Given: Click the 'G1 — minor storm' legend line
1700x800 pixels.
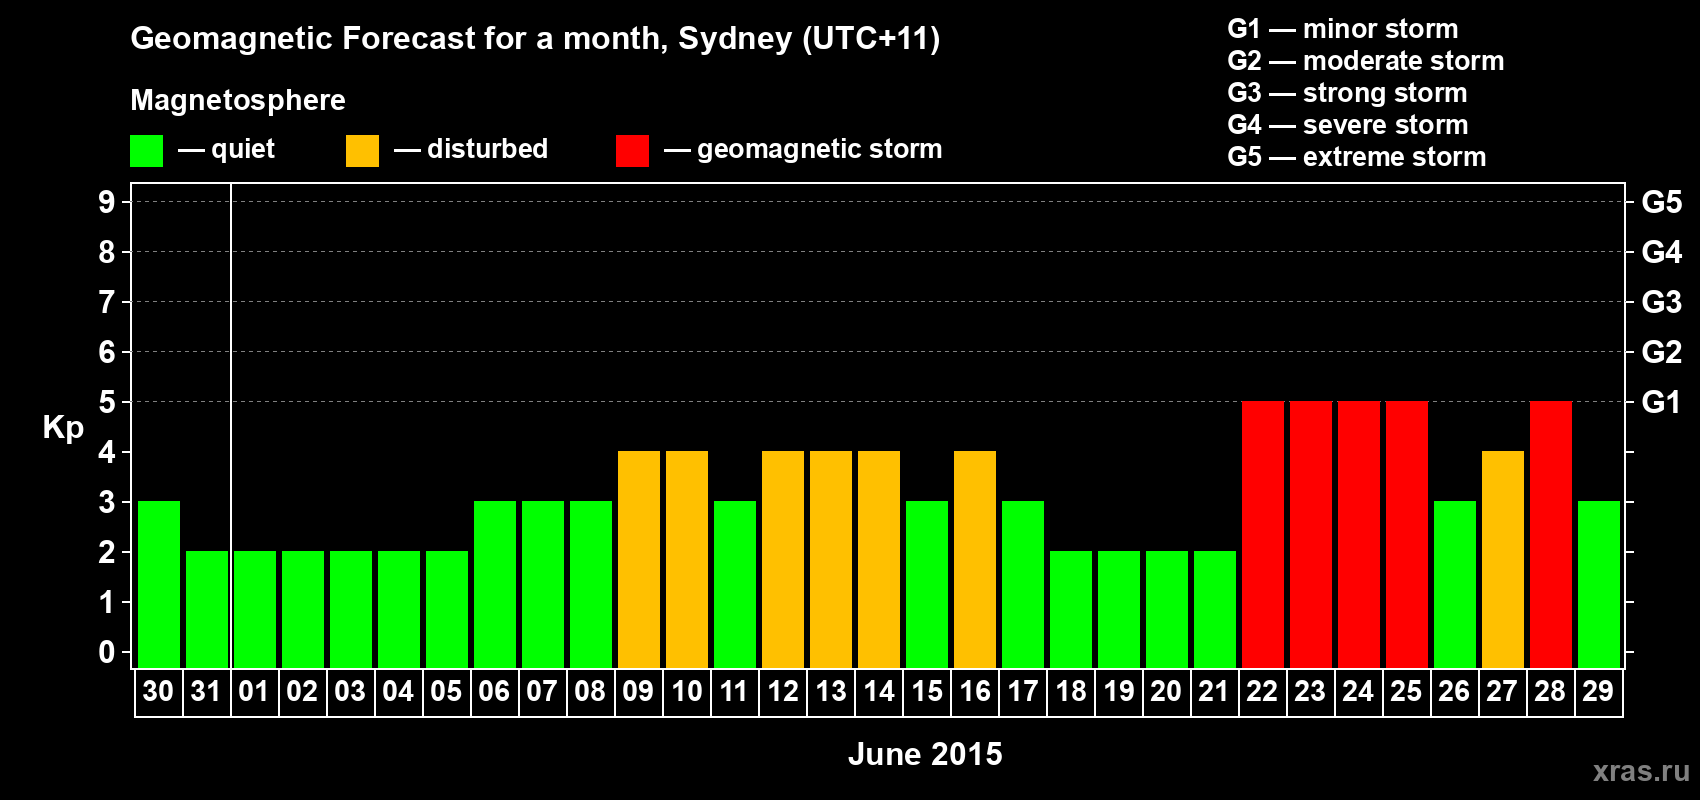Looking at the screenshot, I should pyautogui.click(x=1343, y=29).
